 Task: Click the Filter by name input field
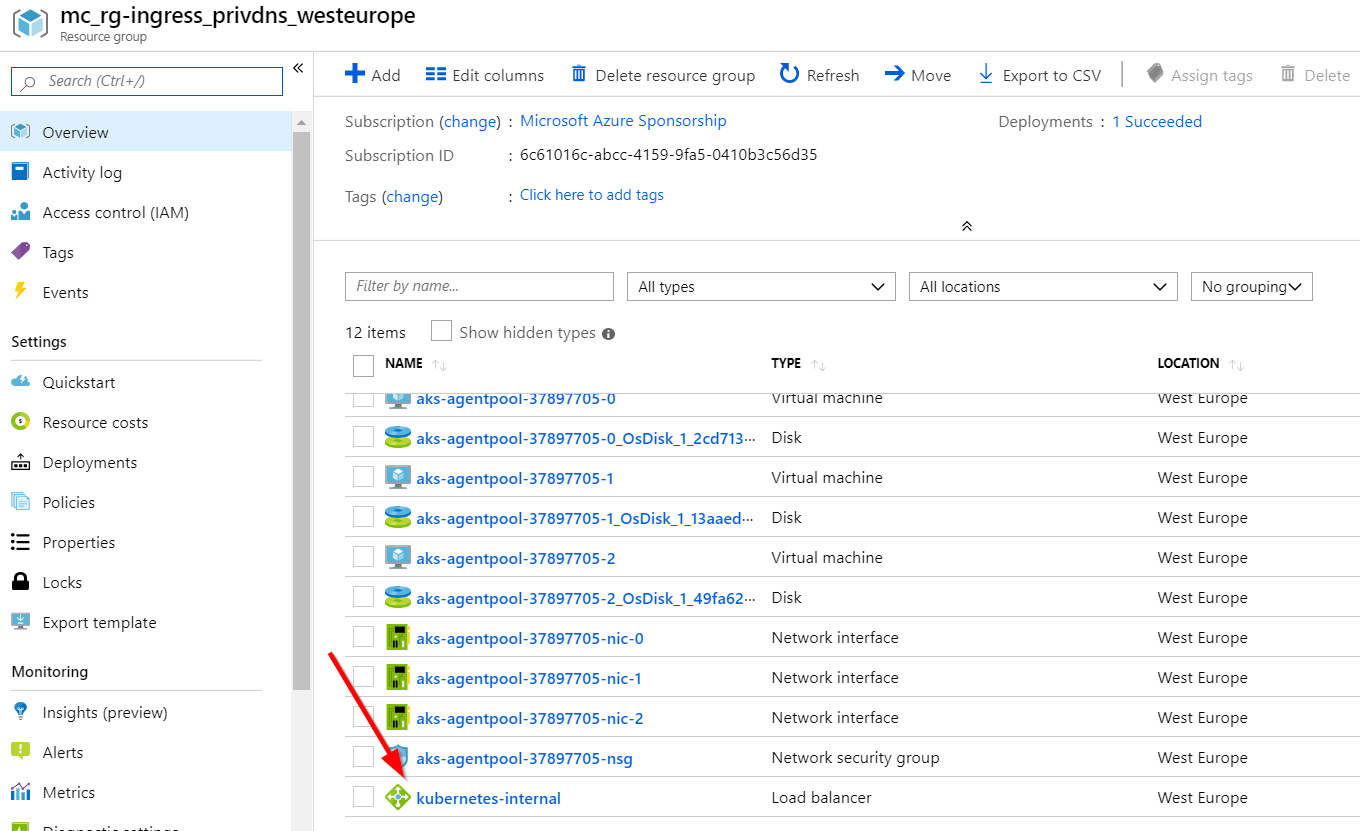[479, 286]
